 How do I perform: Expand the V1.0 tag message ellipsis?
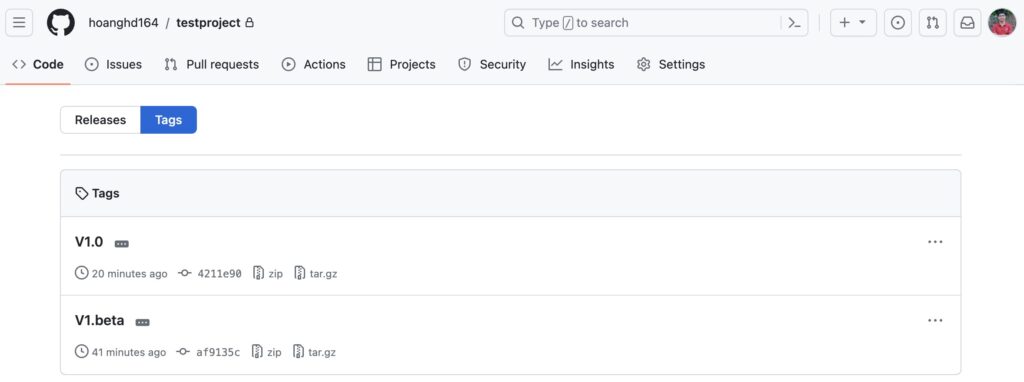121,244
